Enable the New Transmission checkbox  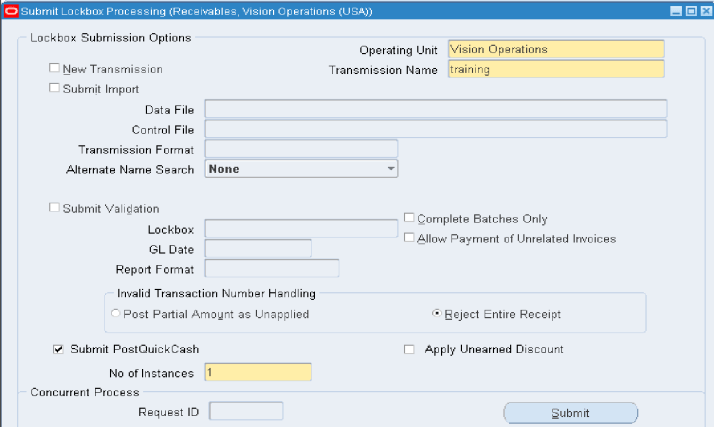click(x=55, y=70)
